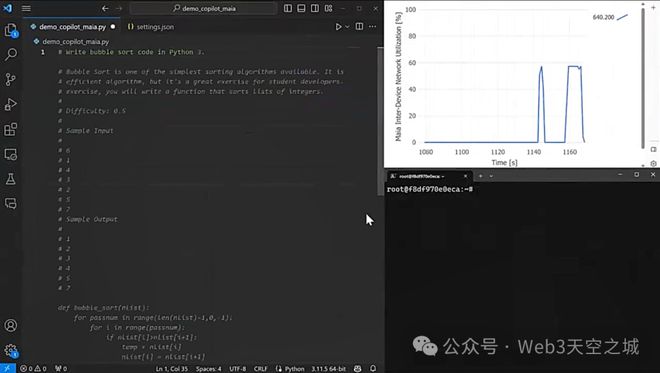Open the Run and Debug view
660x373 pixels.
pyautogui.click(x=11, y=104)
